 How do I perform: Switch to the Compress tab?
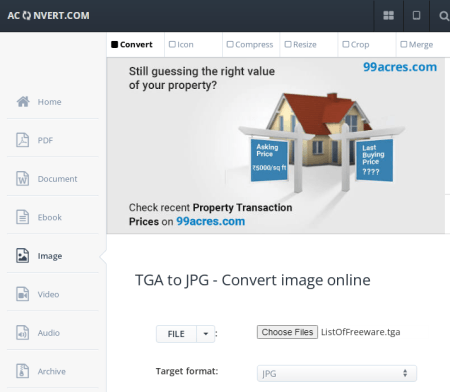[251, 44]
